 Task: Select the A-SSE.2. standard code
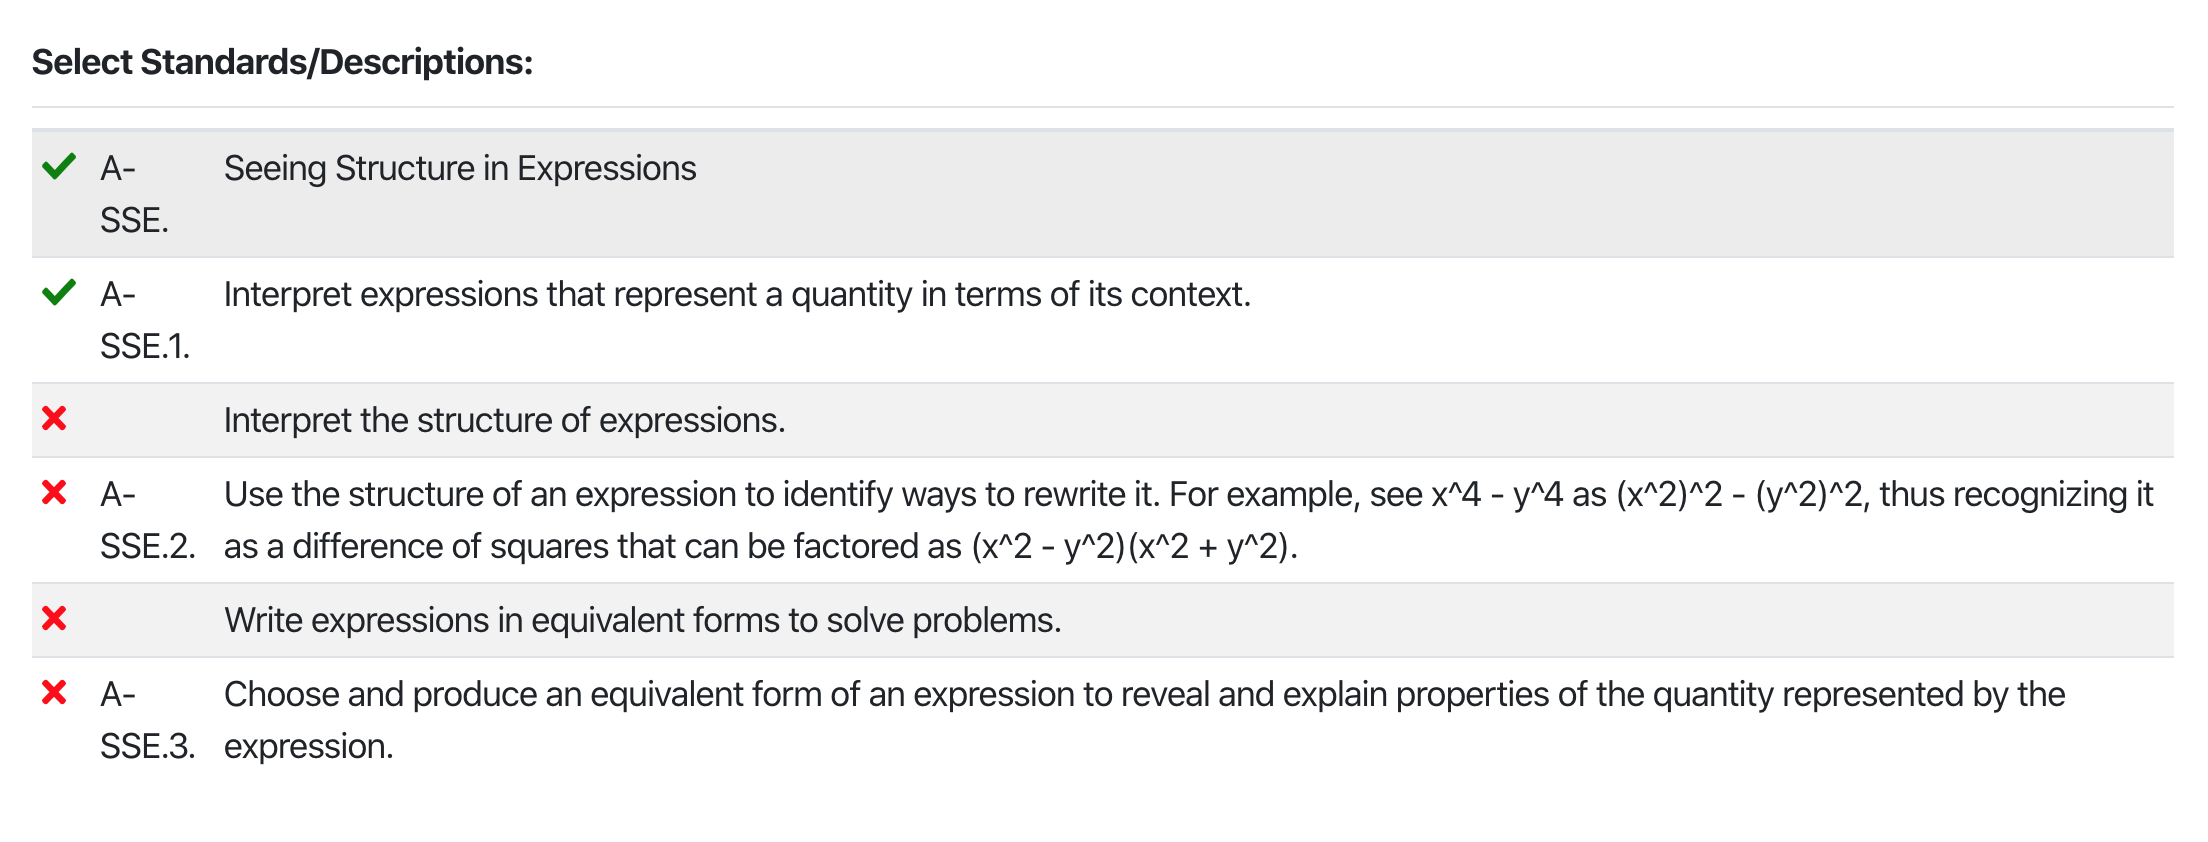[x=147, y=520]
